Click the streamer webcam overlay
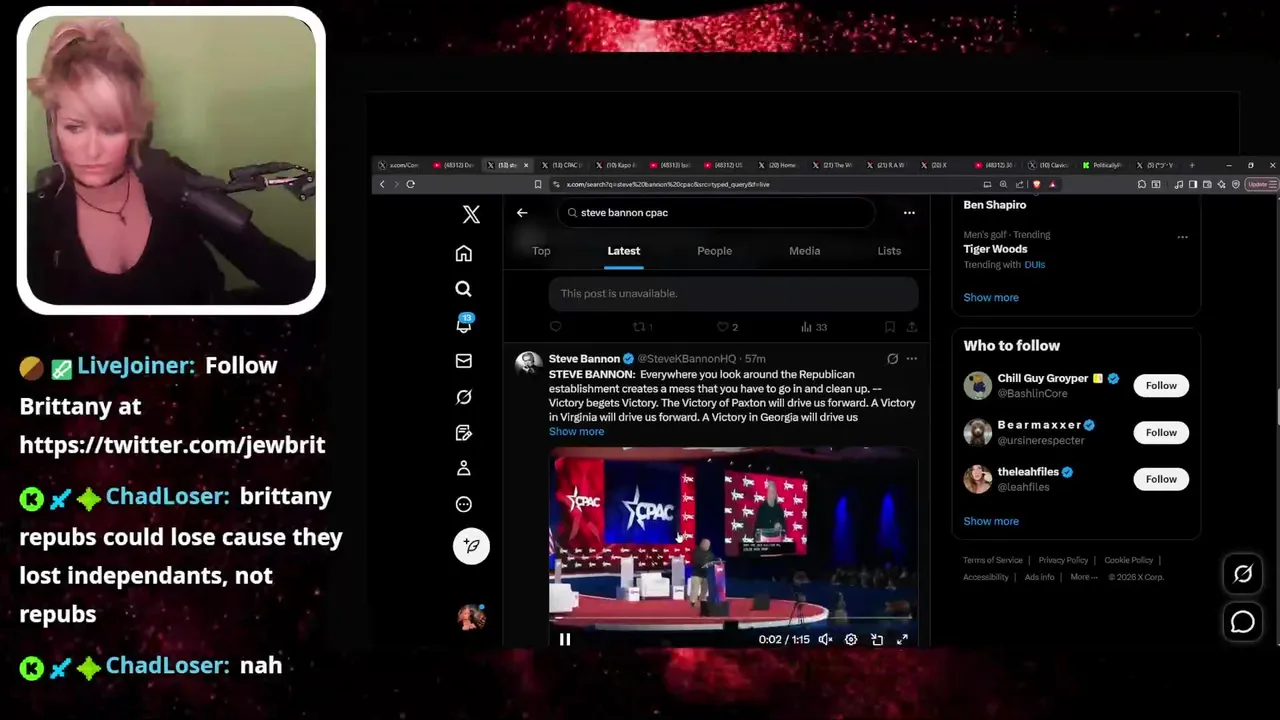 pyautogui.click(x=171, y=160)
